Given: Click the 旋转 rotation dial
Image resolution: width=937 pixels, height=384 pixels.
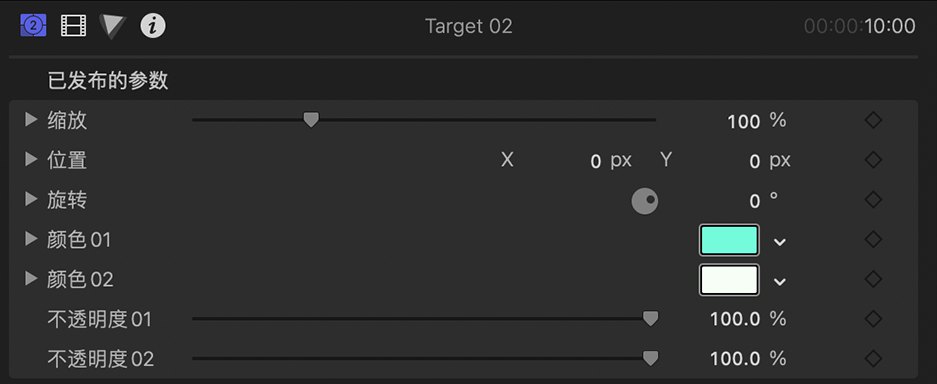Looking at the screenshot, I should pyautogui.click(x=645, y=201).
